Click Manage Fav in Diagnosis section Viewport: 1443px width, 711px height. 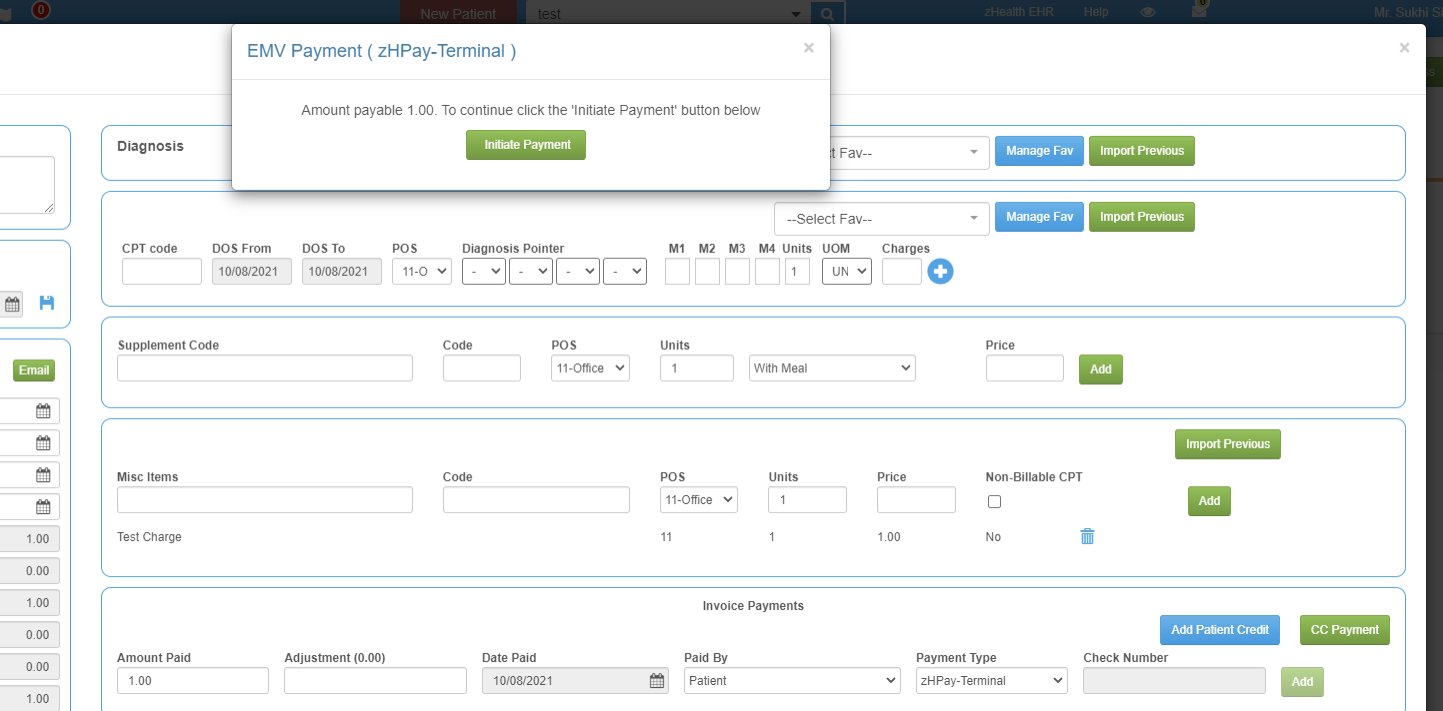[1039, 151]
